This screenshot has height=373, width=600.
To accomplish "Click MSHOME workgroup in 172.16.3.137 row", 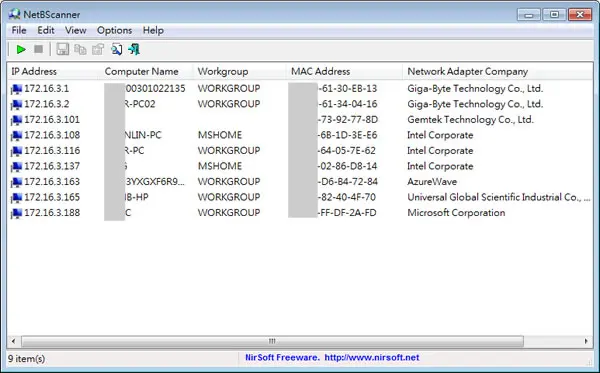I will [220, 166].
